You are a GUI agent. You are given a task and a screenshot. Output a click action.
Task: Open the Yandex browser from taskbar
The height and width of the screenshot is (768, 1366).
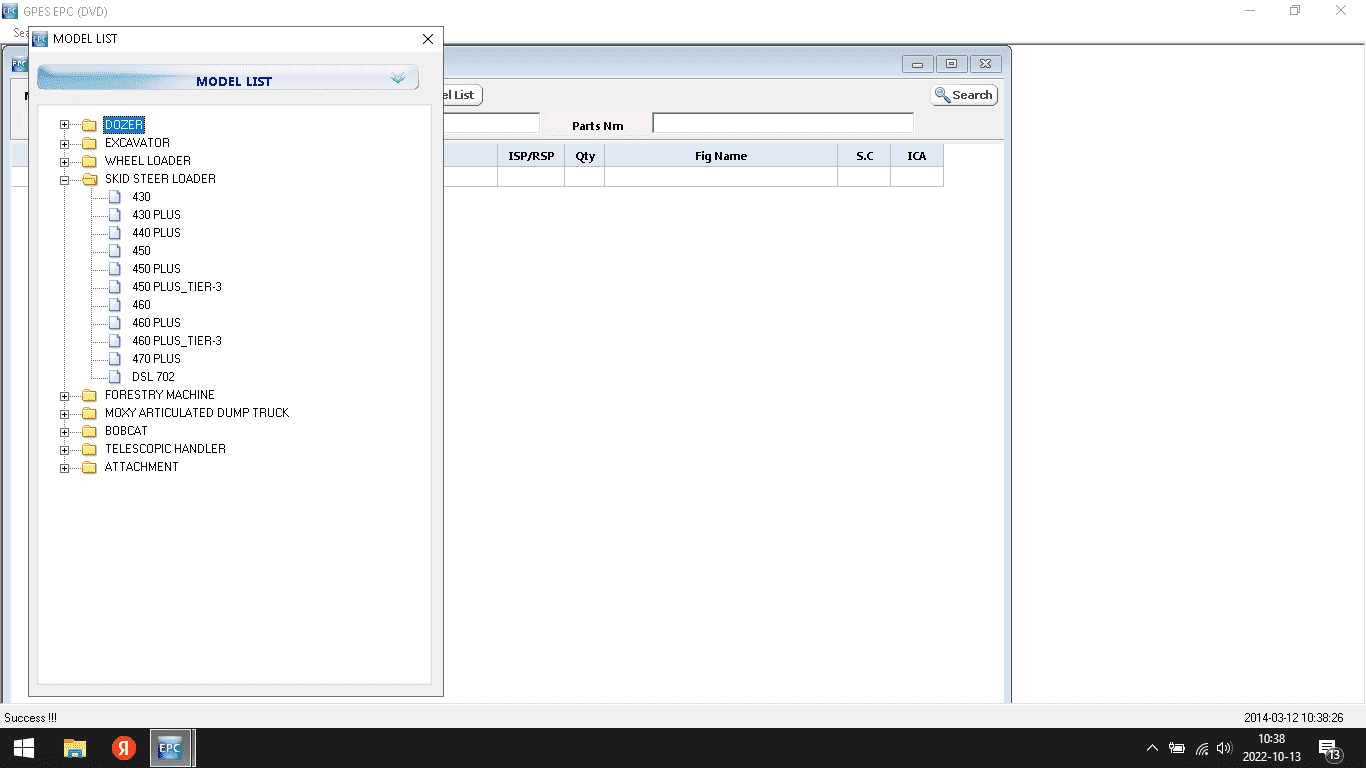pos(124,748)
